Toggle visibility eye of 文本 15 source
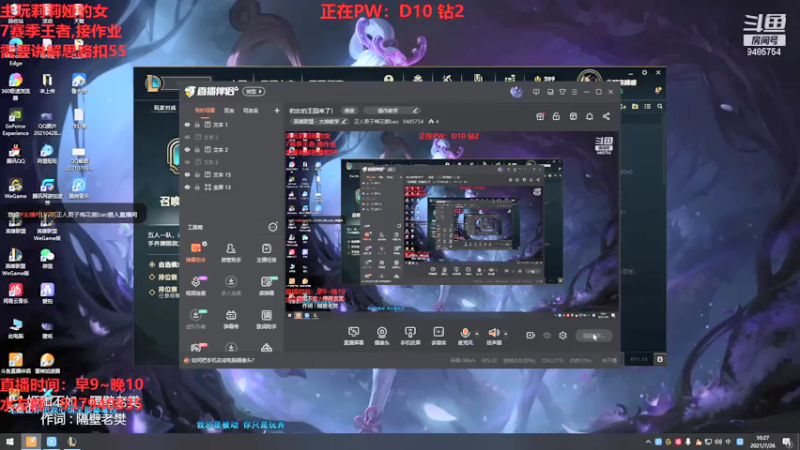The height and width of the screenshot is (450, 800). [187, 174]
